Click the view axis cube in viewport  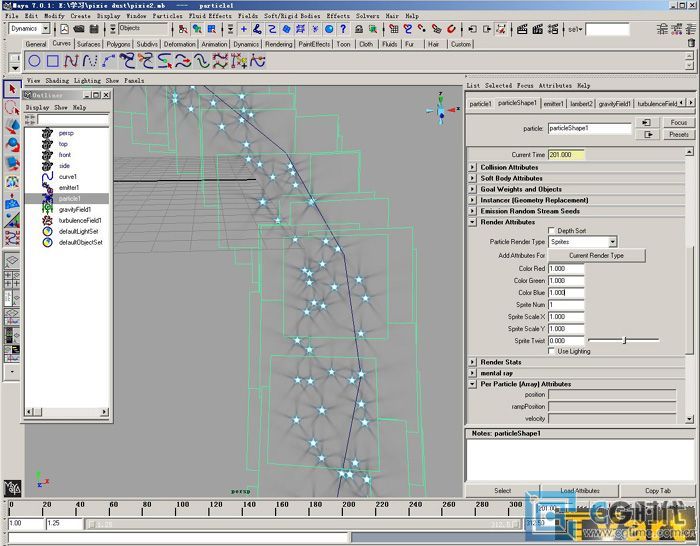(x=441, y=110)
